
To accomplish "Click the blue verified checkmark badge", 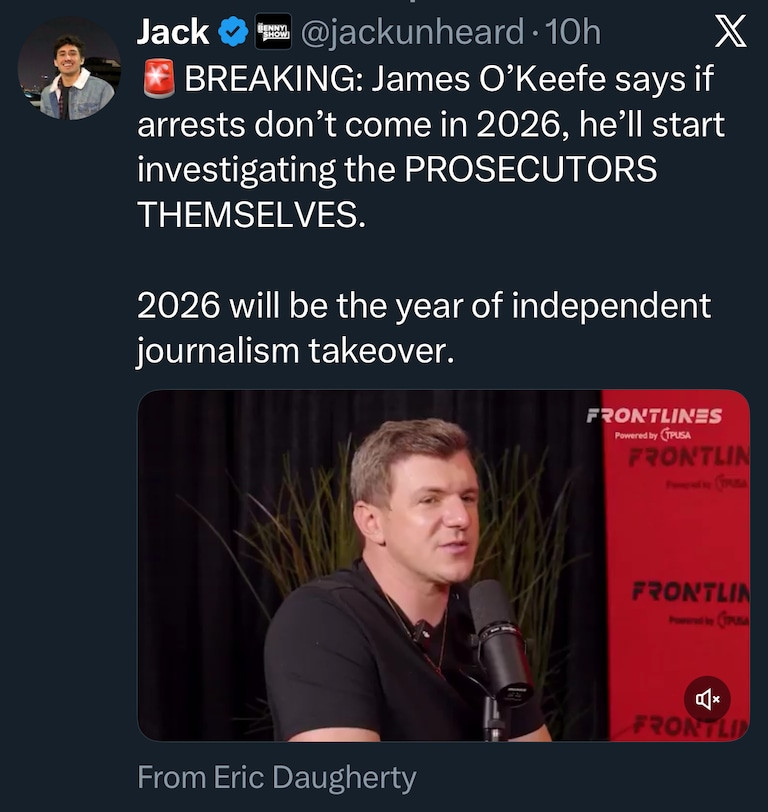I will pyautogui.click(x=233, y=32).
